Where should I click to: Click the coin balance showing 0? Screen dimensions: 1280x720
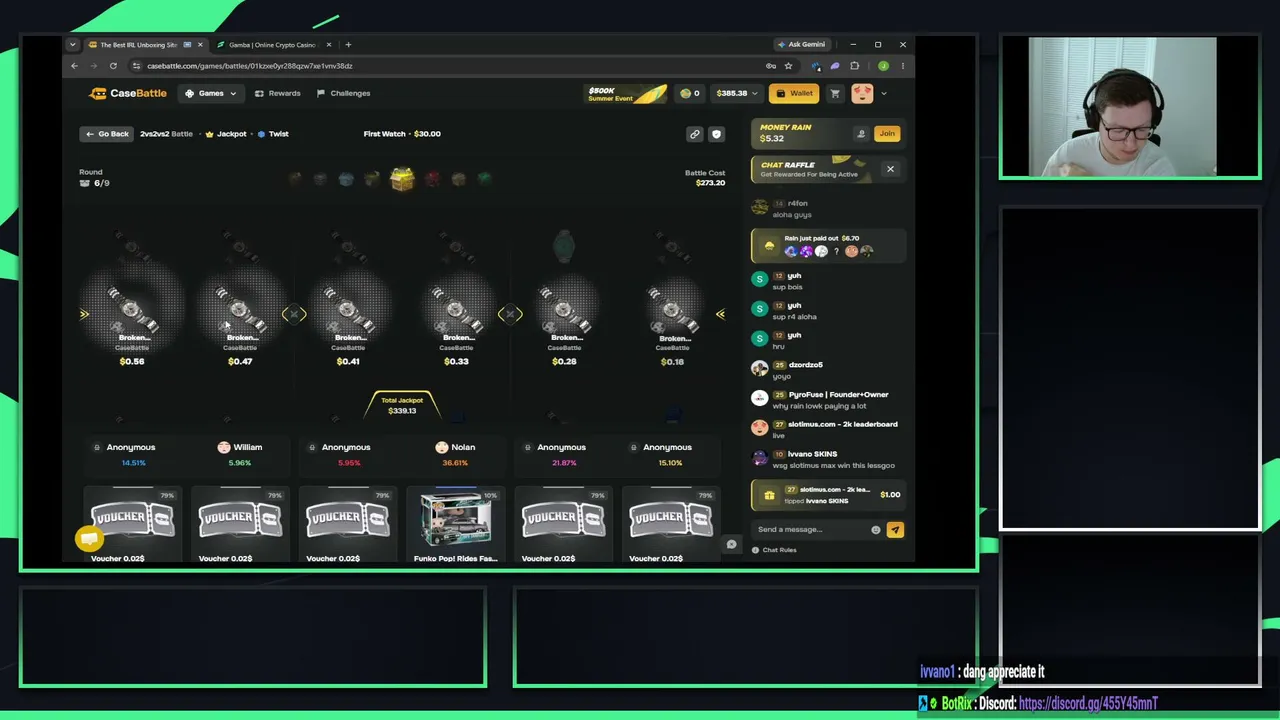coord(690,93)
